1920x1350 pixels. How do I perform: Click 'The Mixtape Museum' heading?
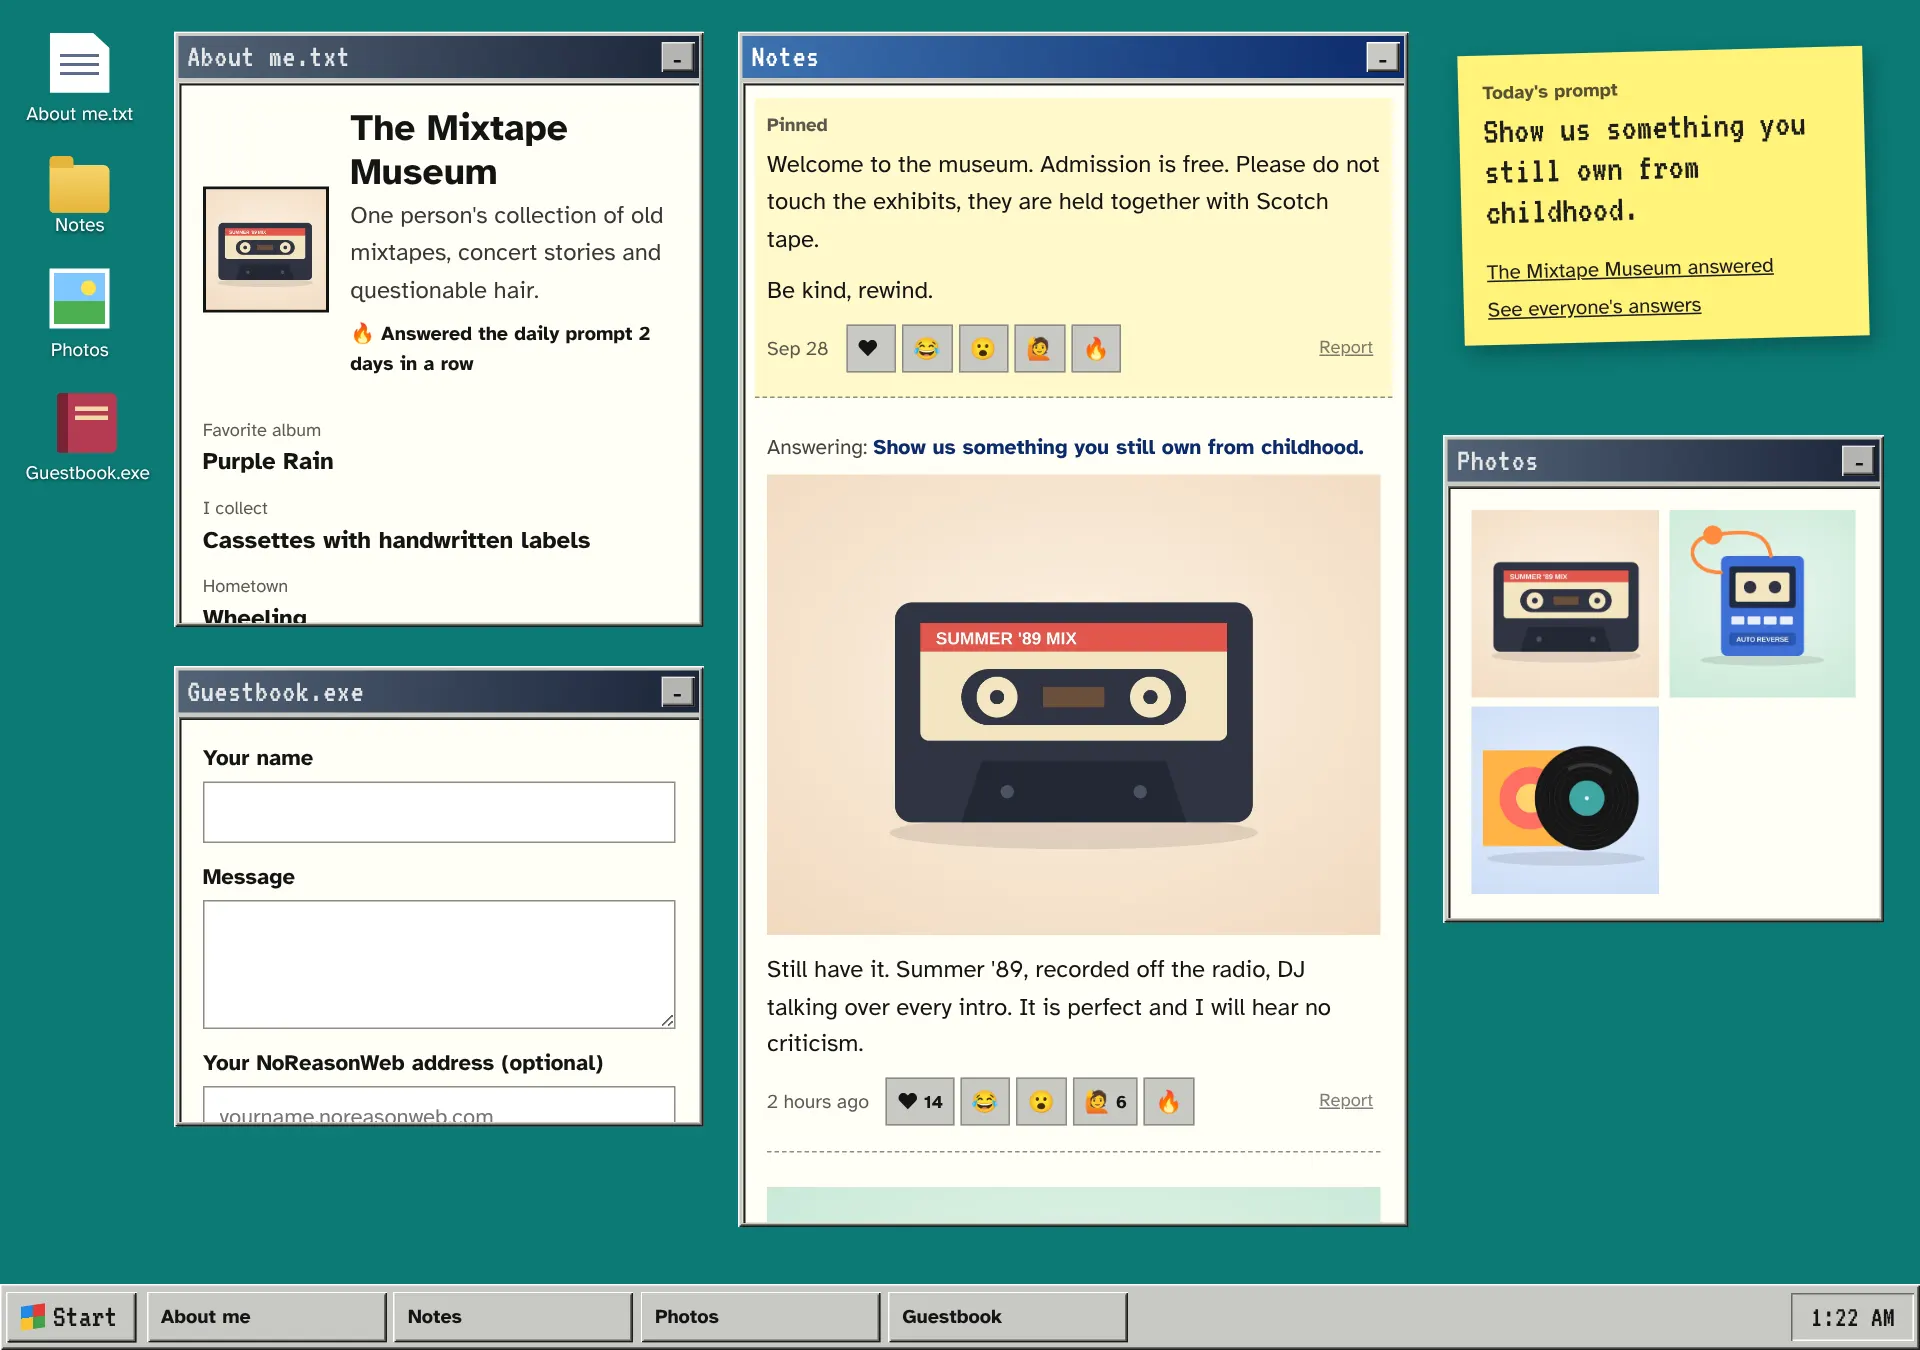(x=459, y=150)
